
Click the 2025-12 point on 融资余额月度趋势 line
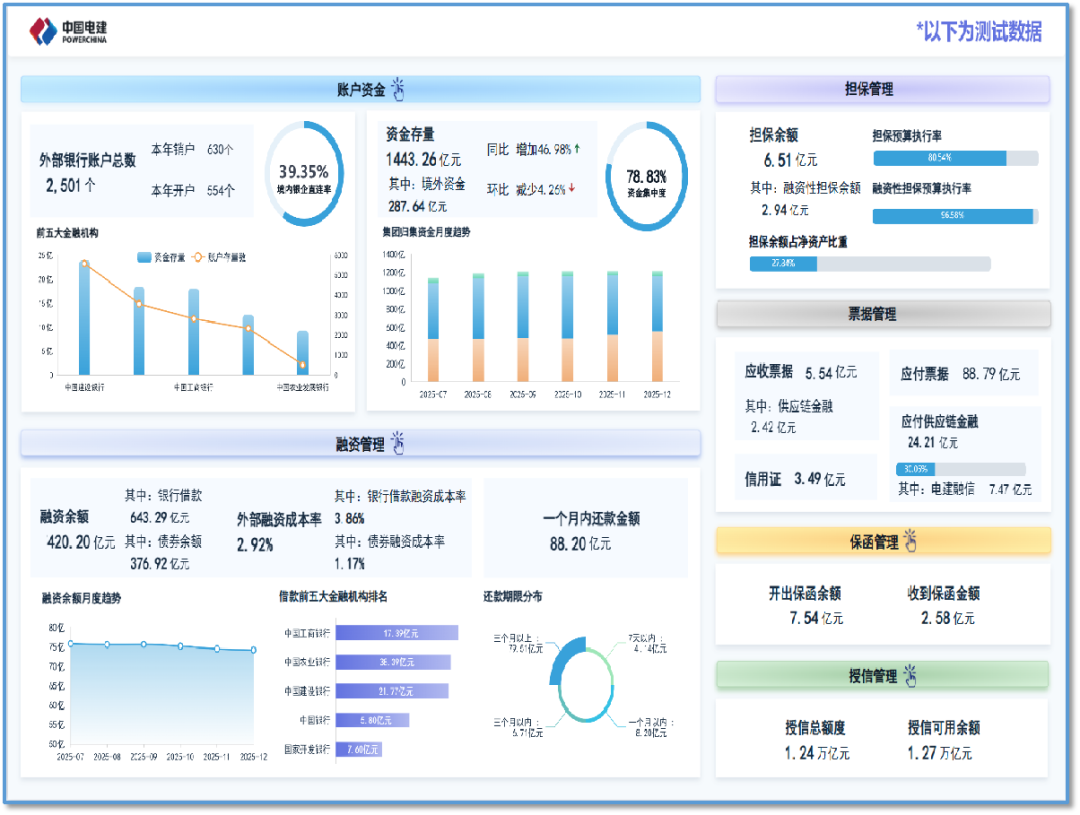tap(253, 650)
